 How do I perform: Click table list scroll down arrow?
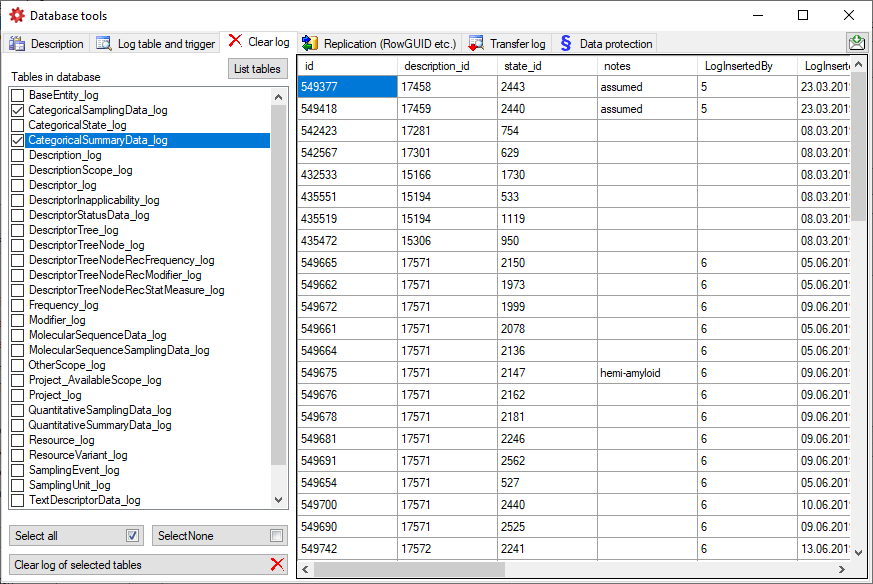click(x=279, y=500)
